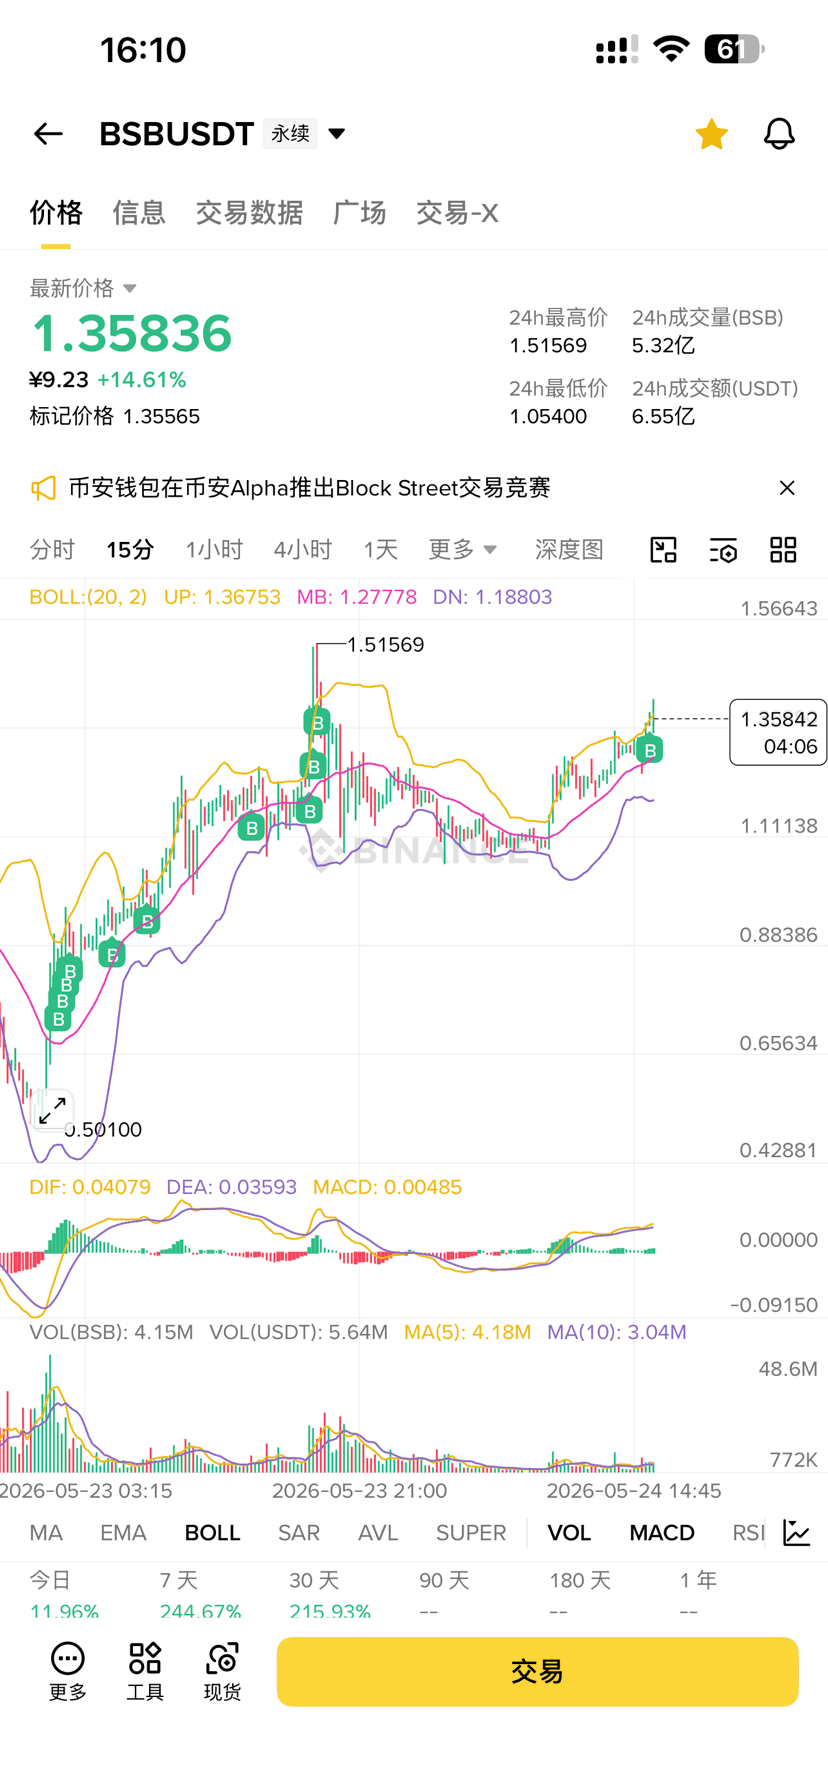Open the 深度图 depth chart
828x1792 pixels.
click(569, 550)
